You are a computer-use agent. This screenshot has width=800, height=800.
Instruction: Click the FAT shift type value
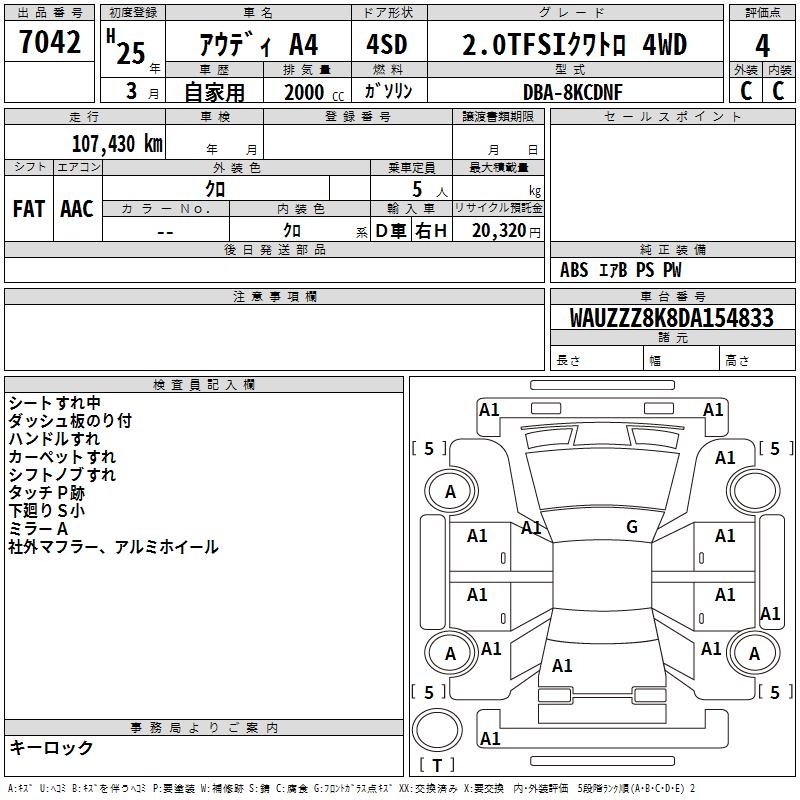(28, 208)
